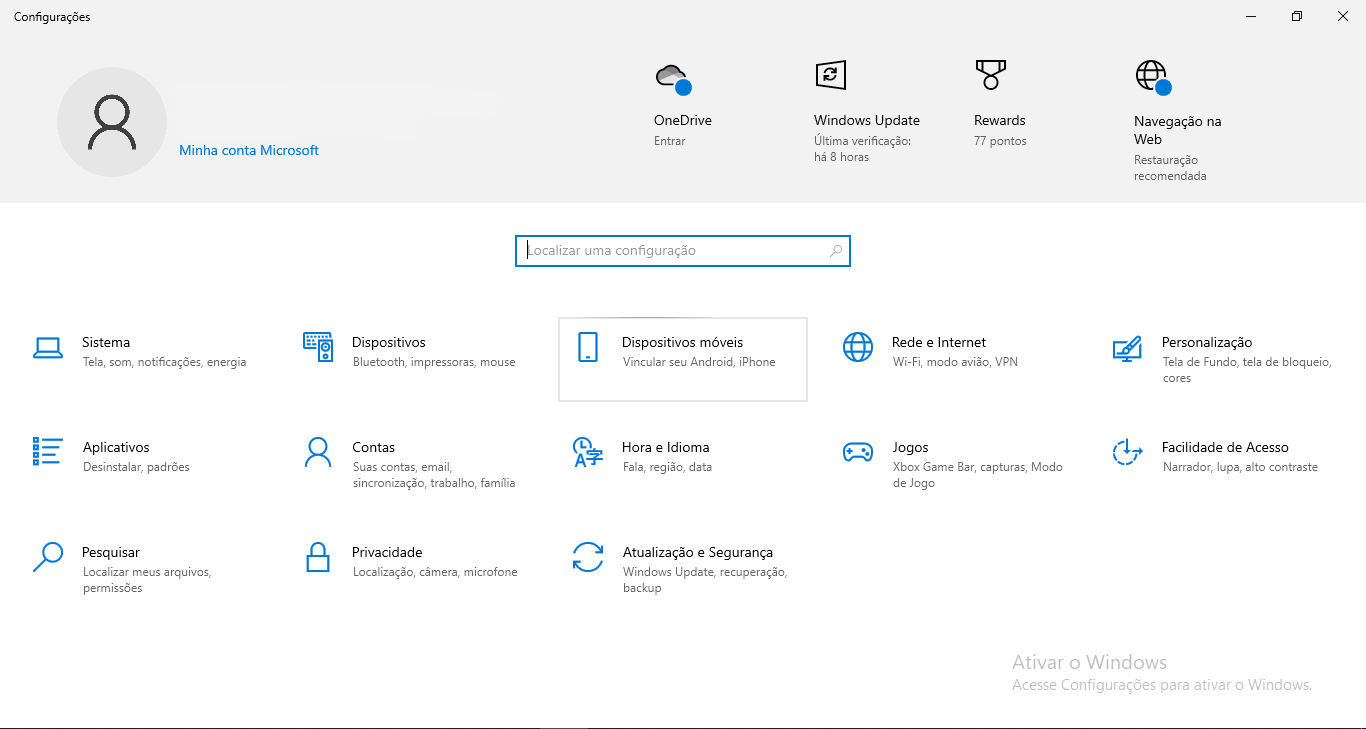The height and width of the screenshot is (729, 1366).
Task: Click the Privacidade padlock icon
Action: (x=317, y=557)
